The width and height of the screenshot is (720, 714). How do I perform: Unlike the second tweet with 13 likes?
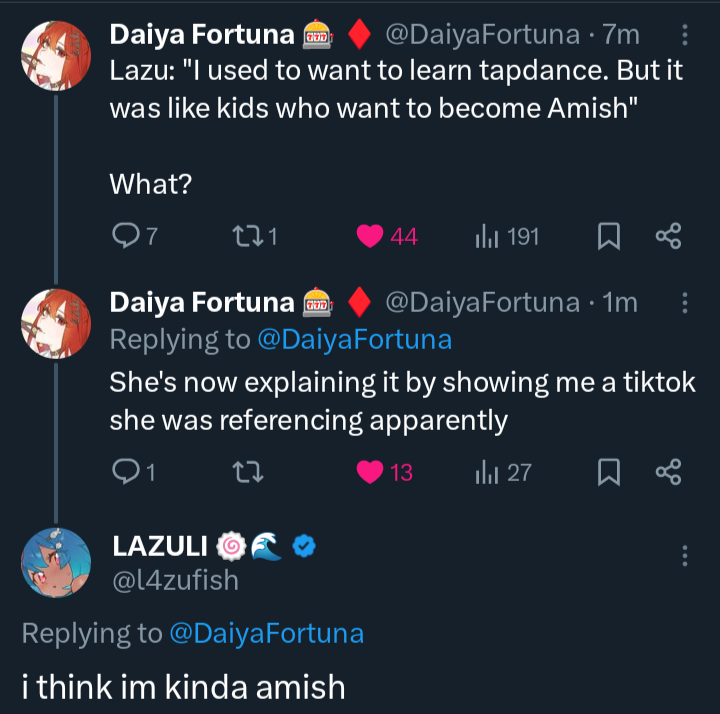(x=371, y=472)
